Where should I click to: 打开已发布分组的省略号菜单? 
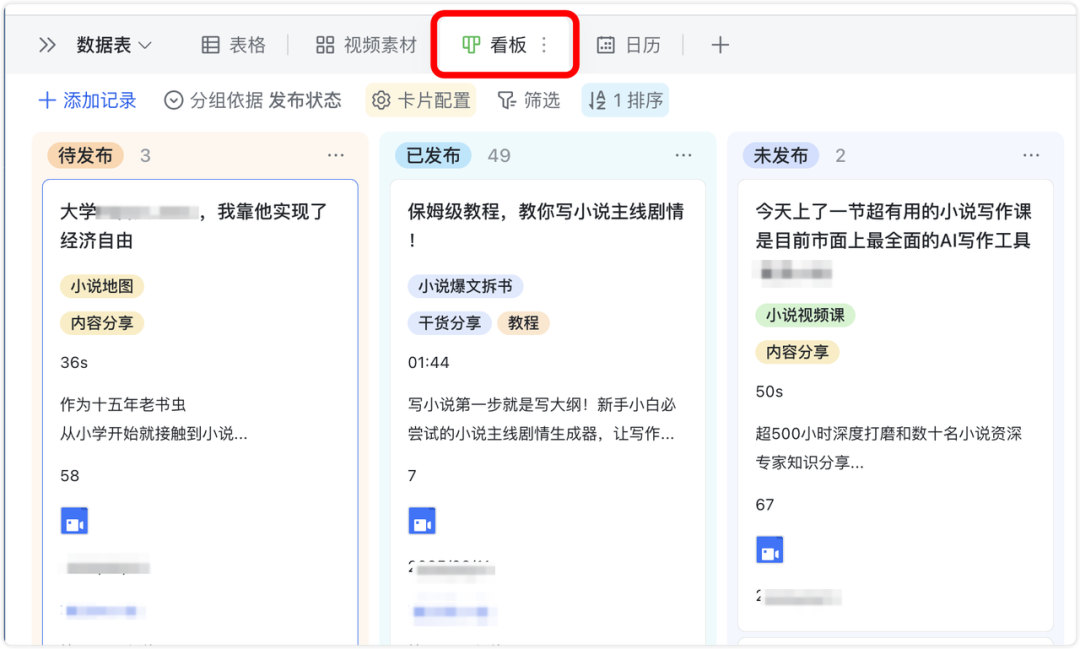(x=684, y=155)
